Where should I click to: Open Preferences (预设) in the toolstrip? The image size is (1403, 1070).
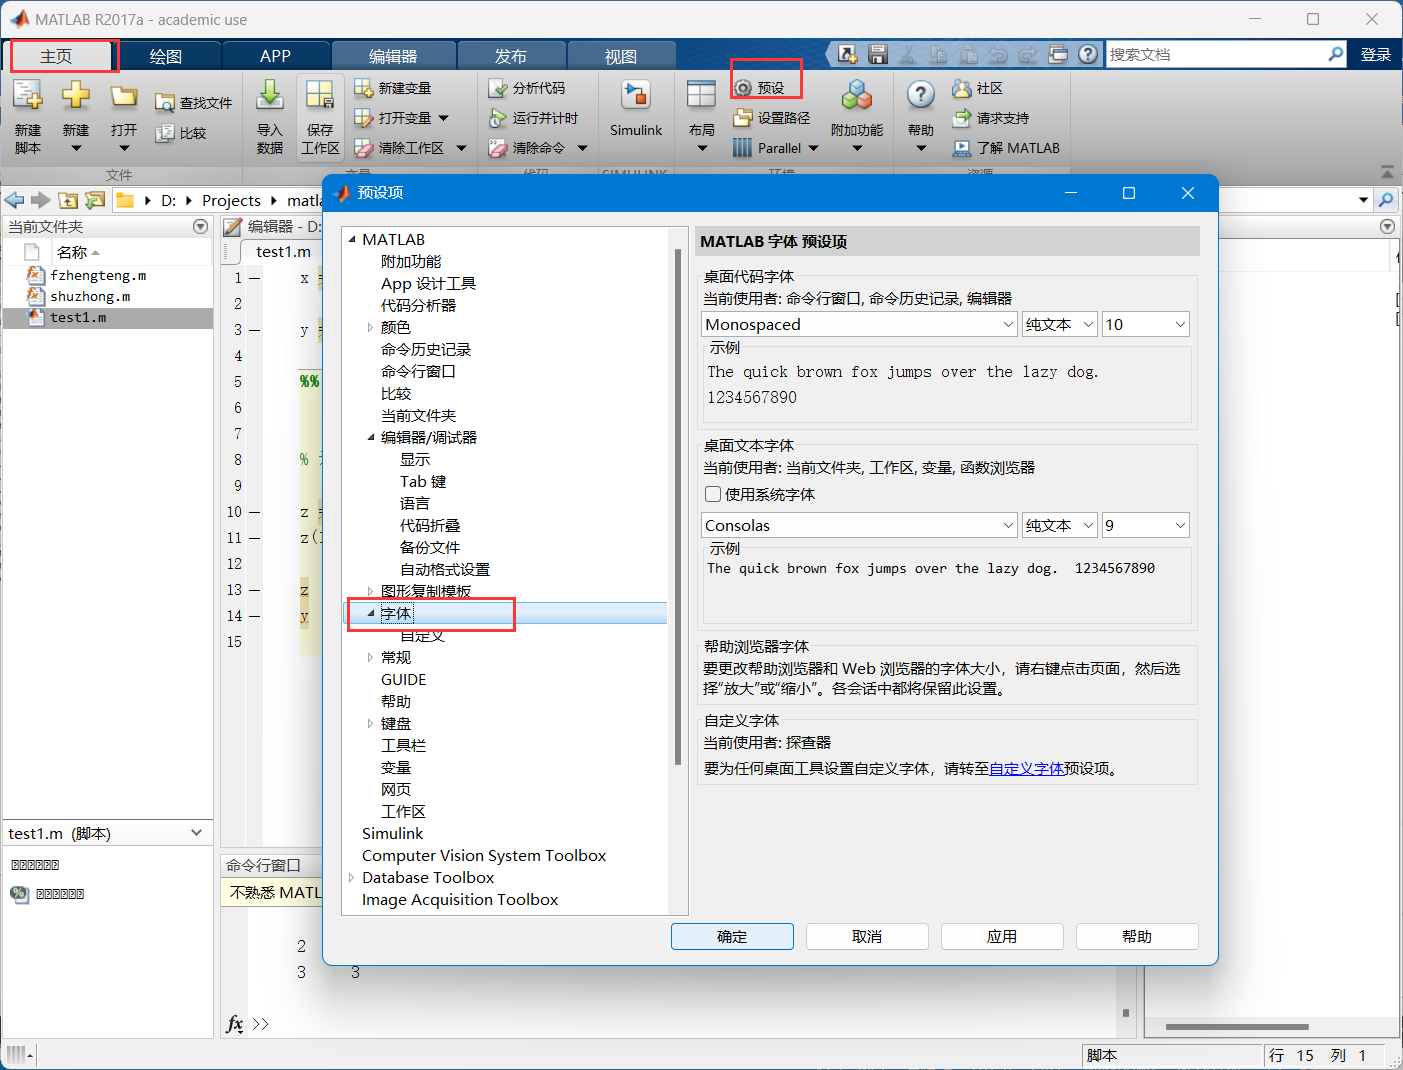click(760, 88)
